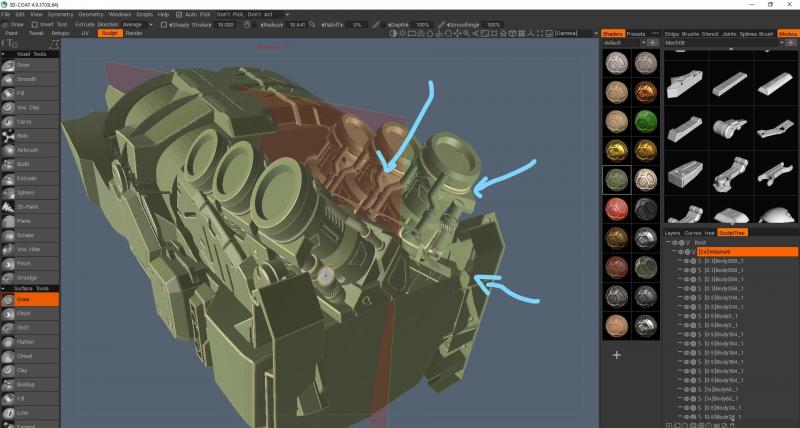
Task: Enable the Auto Pick checkbox
Action: [x=181, y=15]
